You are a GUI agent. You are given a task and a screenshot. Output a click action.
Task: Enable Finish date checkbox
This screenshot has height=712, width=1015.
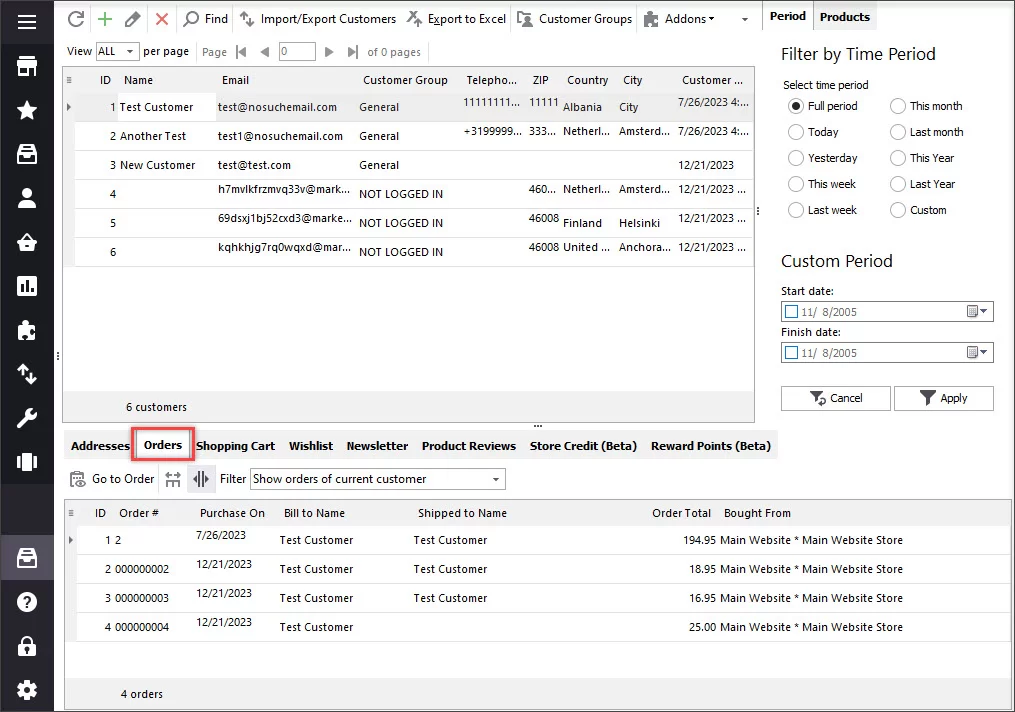791,353
